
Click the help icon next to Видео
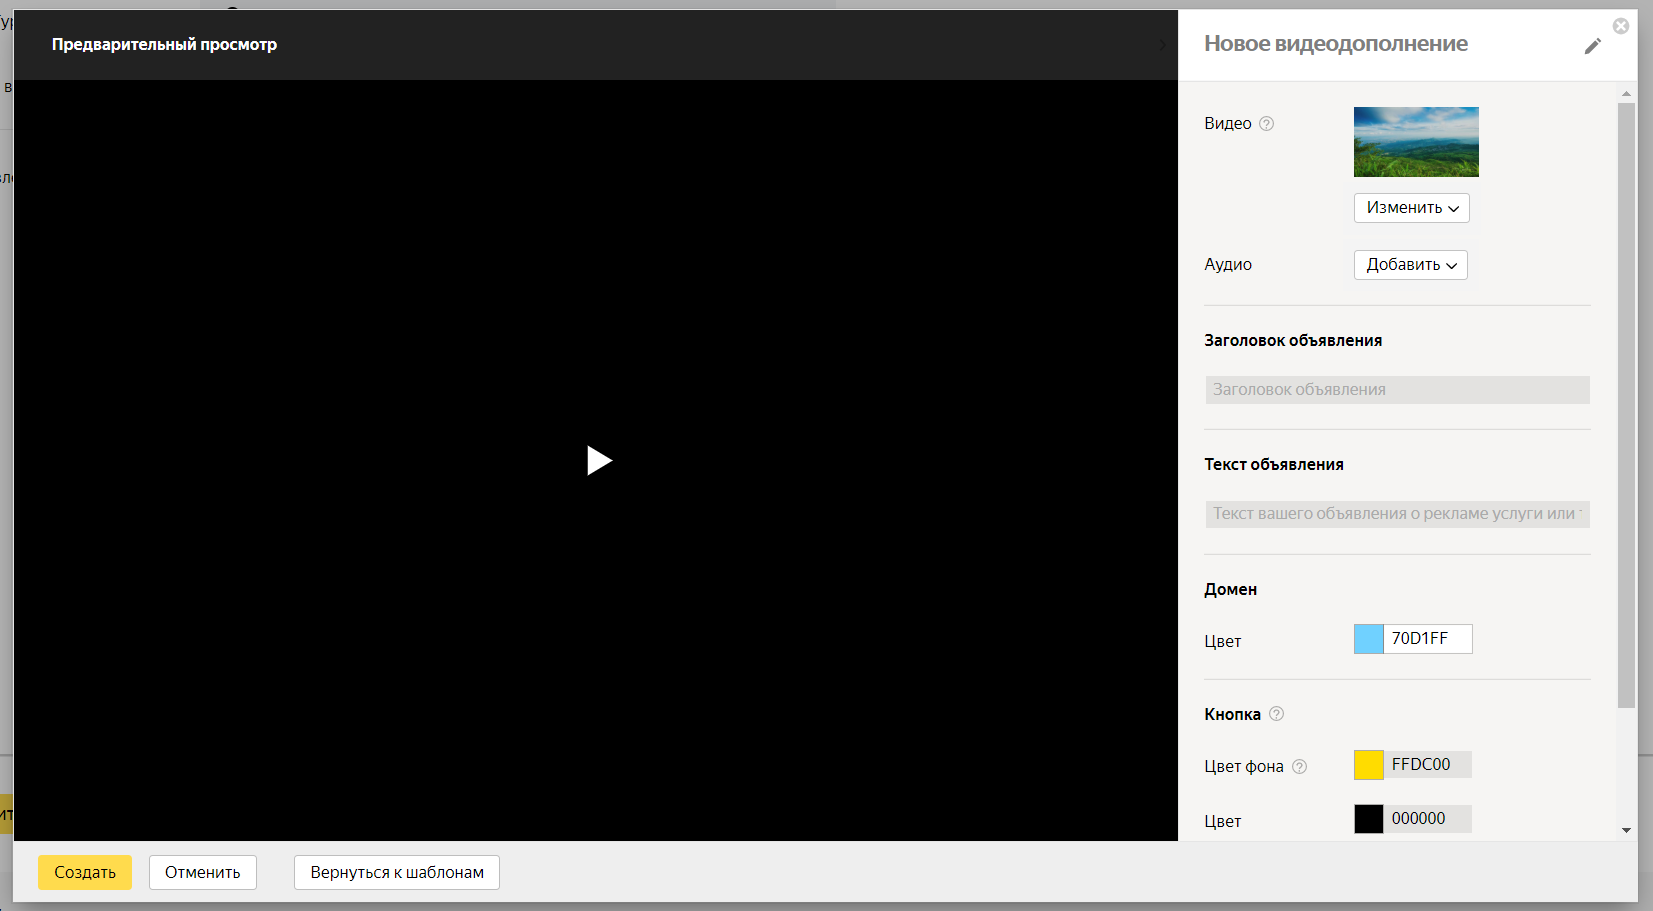(1266, 124)
